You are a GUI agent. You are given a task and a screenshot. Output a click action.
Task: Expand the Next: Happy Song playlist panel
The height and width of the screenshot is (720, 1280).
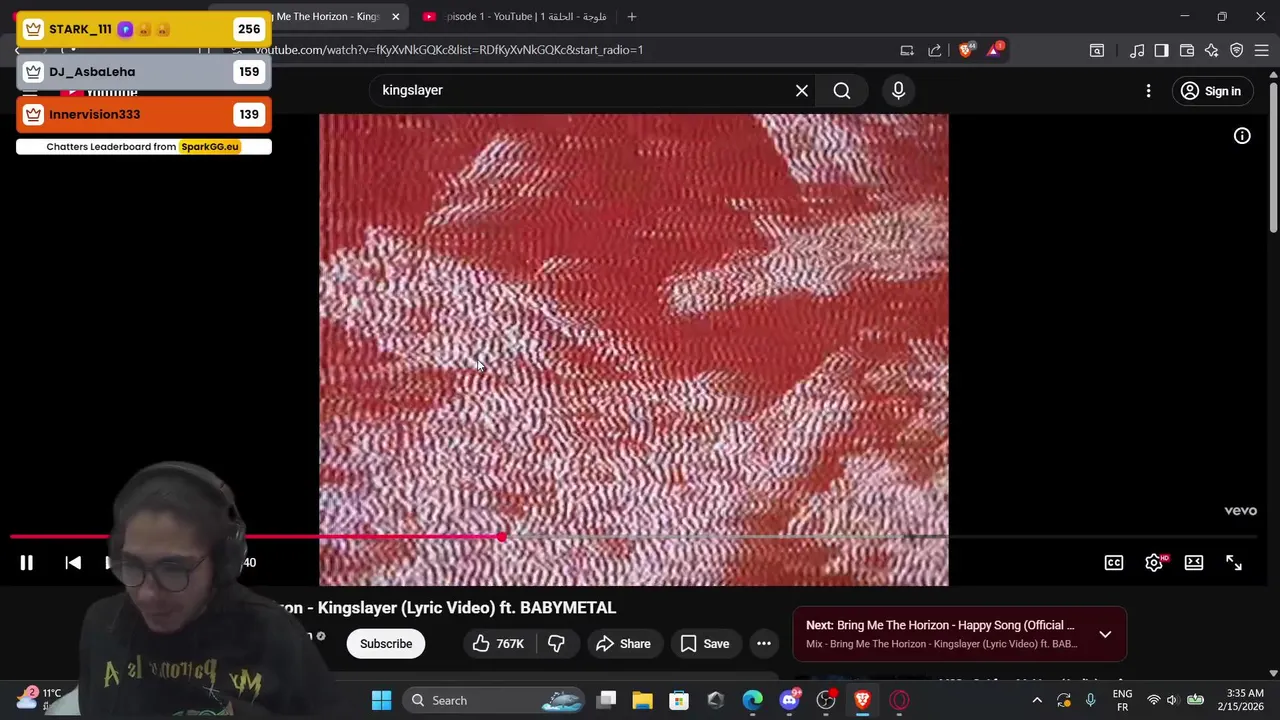coord(1105,634)
